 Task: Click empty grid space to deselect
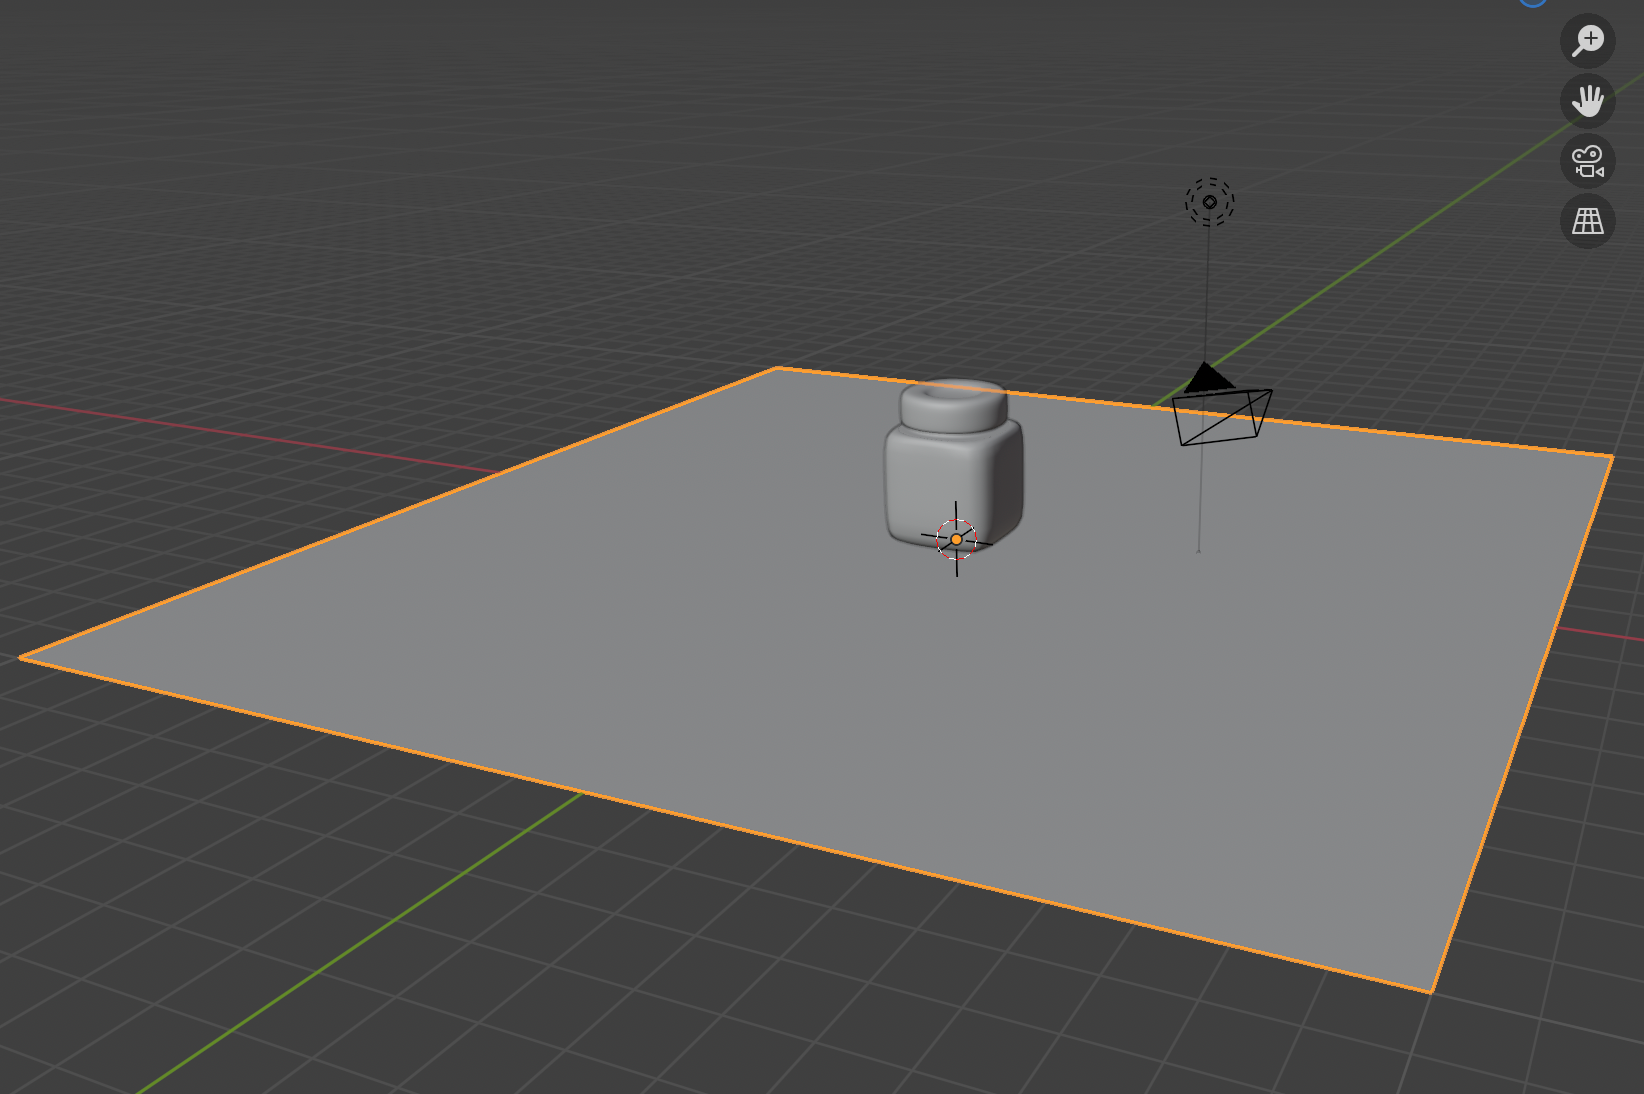pyautogui.click(x=300, y=200)
